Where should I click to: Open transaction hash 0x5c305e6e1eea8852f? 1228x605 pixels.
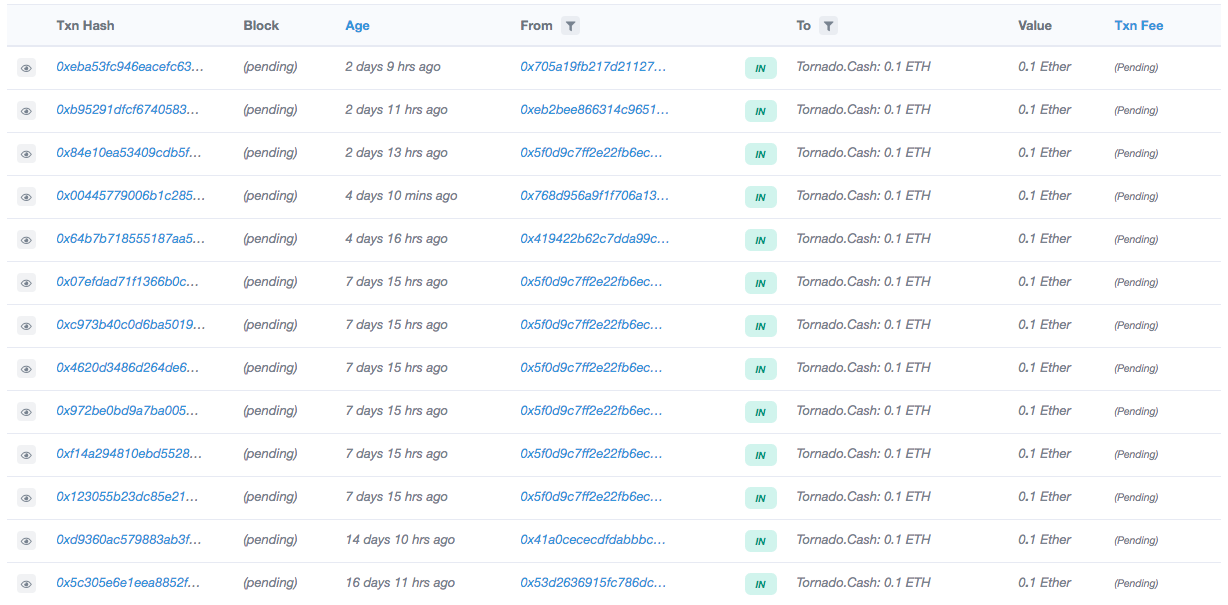130,583
